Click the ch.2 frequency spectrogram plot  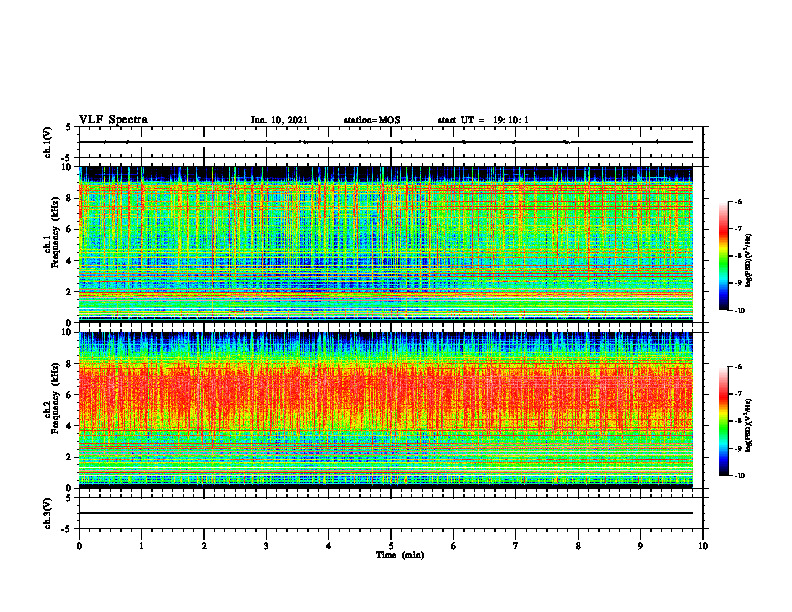click(x=386, y=410)
